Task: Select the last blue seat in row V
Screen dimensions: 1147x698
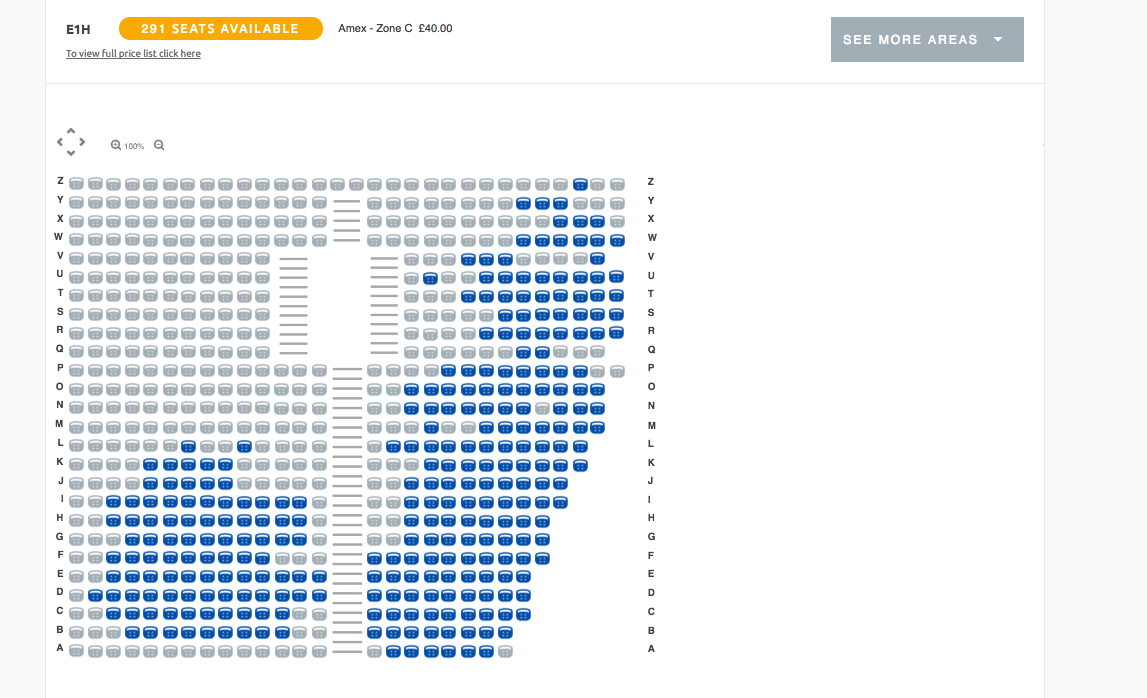Action: 597,258
